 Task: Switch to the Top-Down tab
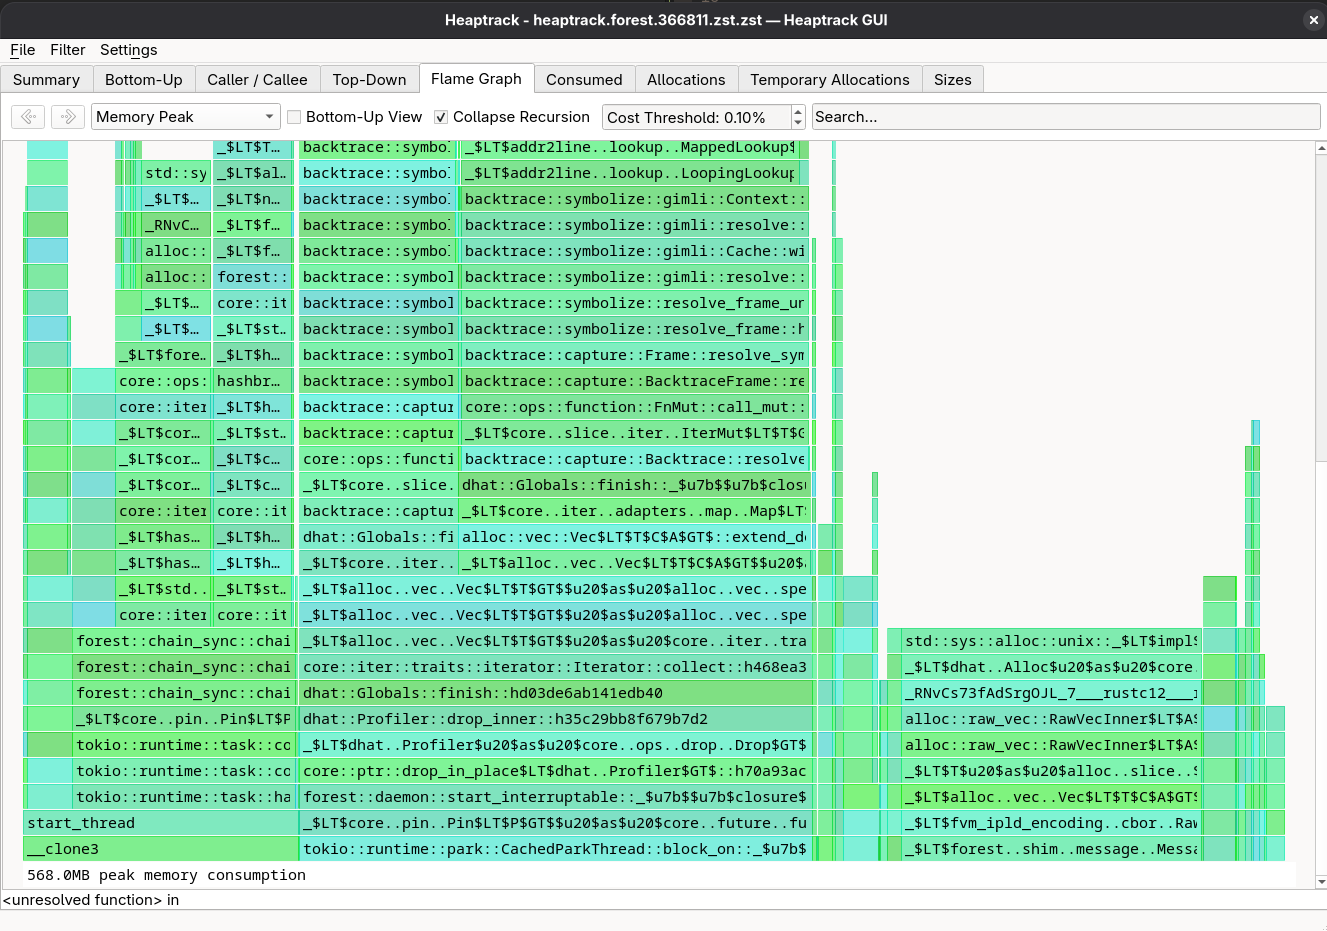click(369, 80)
